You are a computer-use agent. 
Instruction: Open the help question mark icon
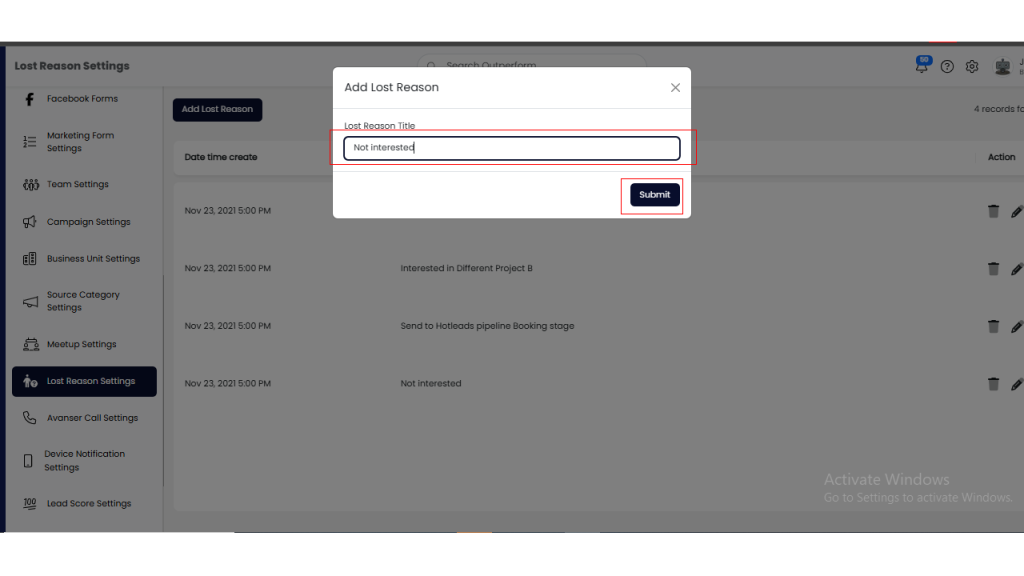(x=947, y=67)
